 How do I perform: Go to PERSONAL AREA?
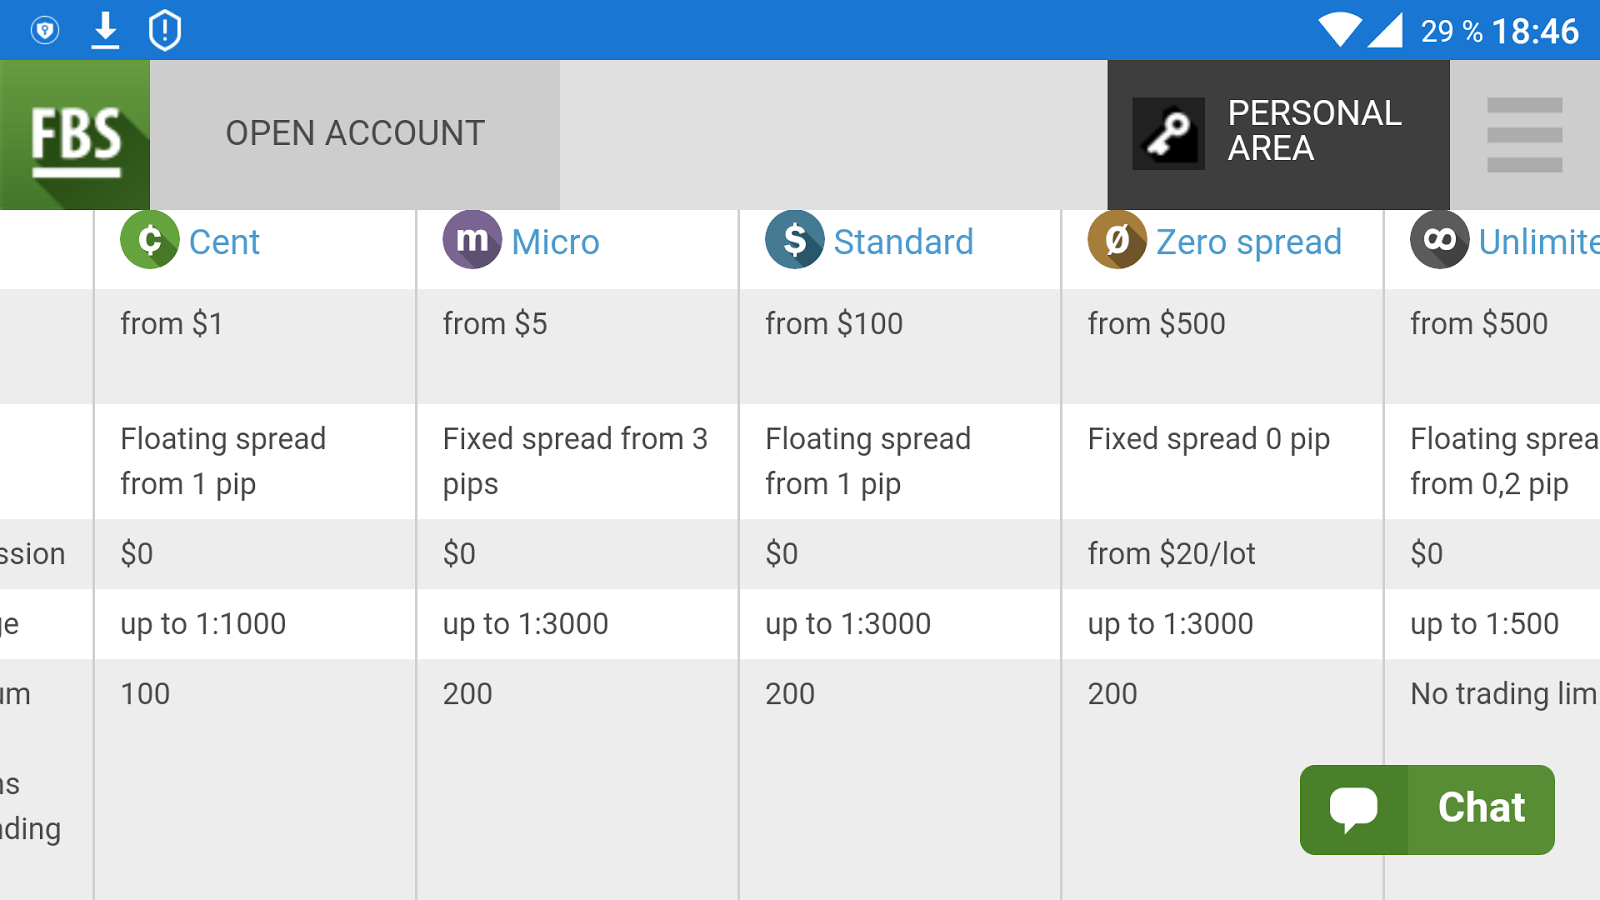[1314, 131]
